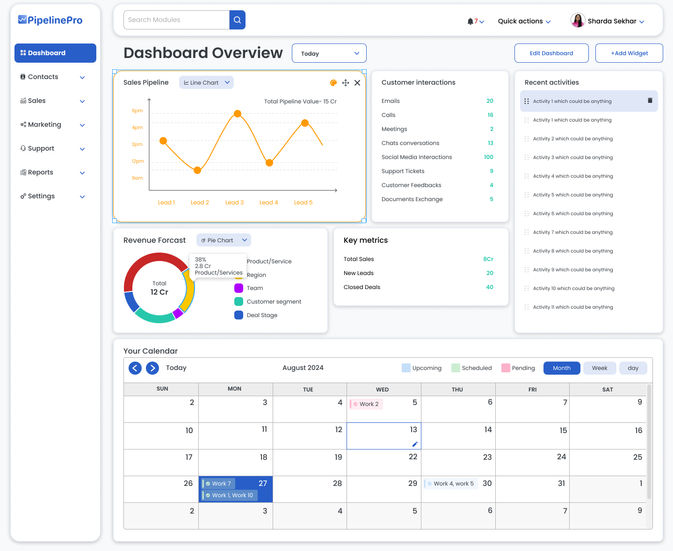This screenshot has width=673, height=551.
Task: Switch calendar to day view
Action: point(633,368)
